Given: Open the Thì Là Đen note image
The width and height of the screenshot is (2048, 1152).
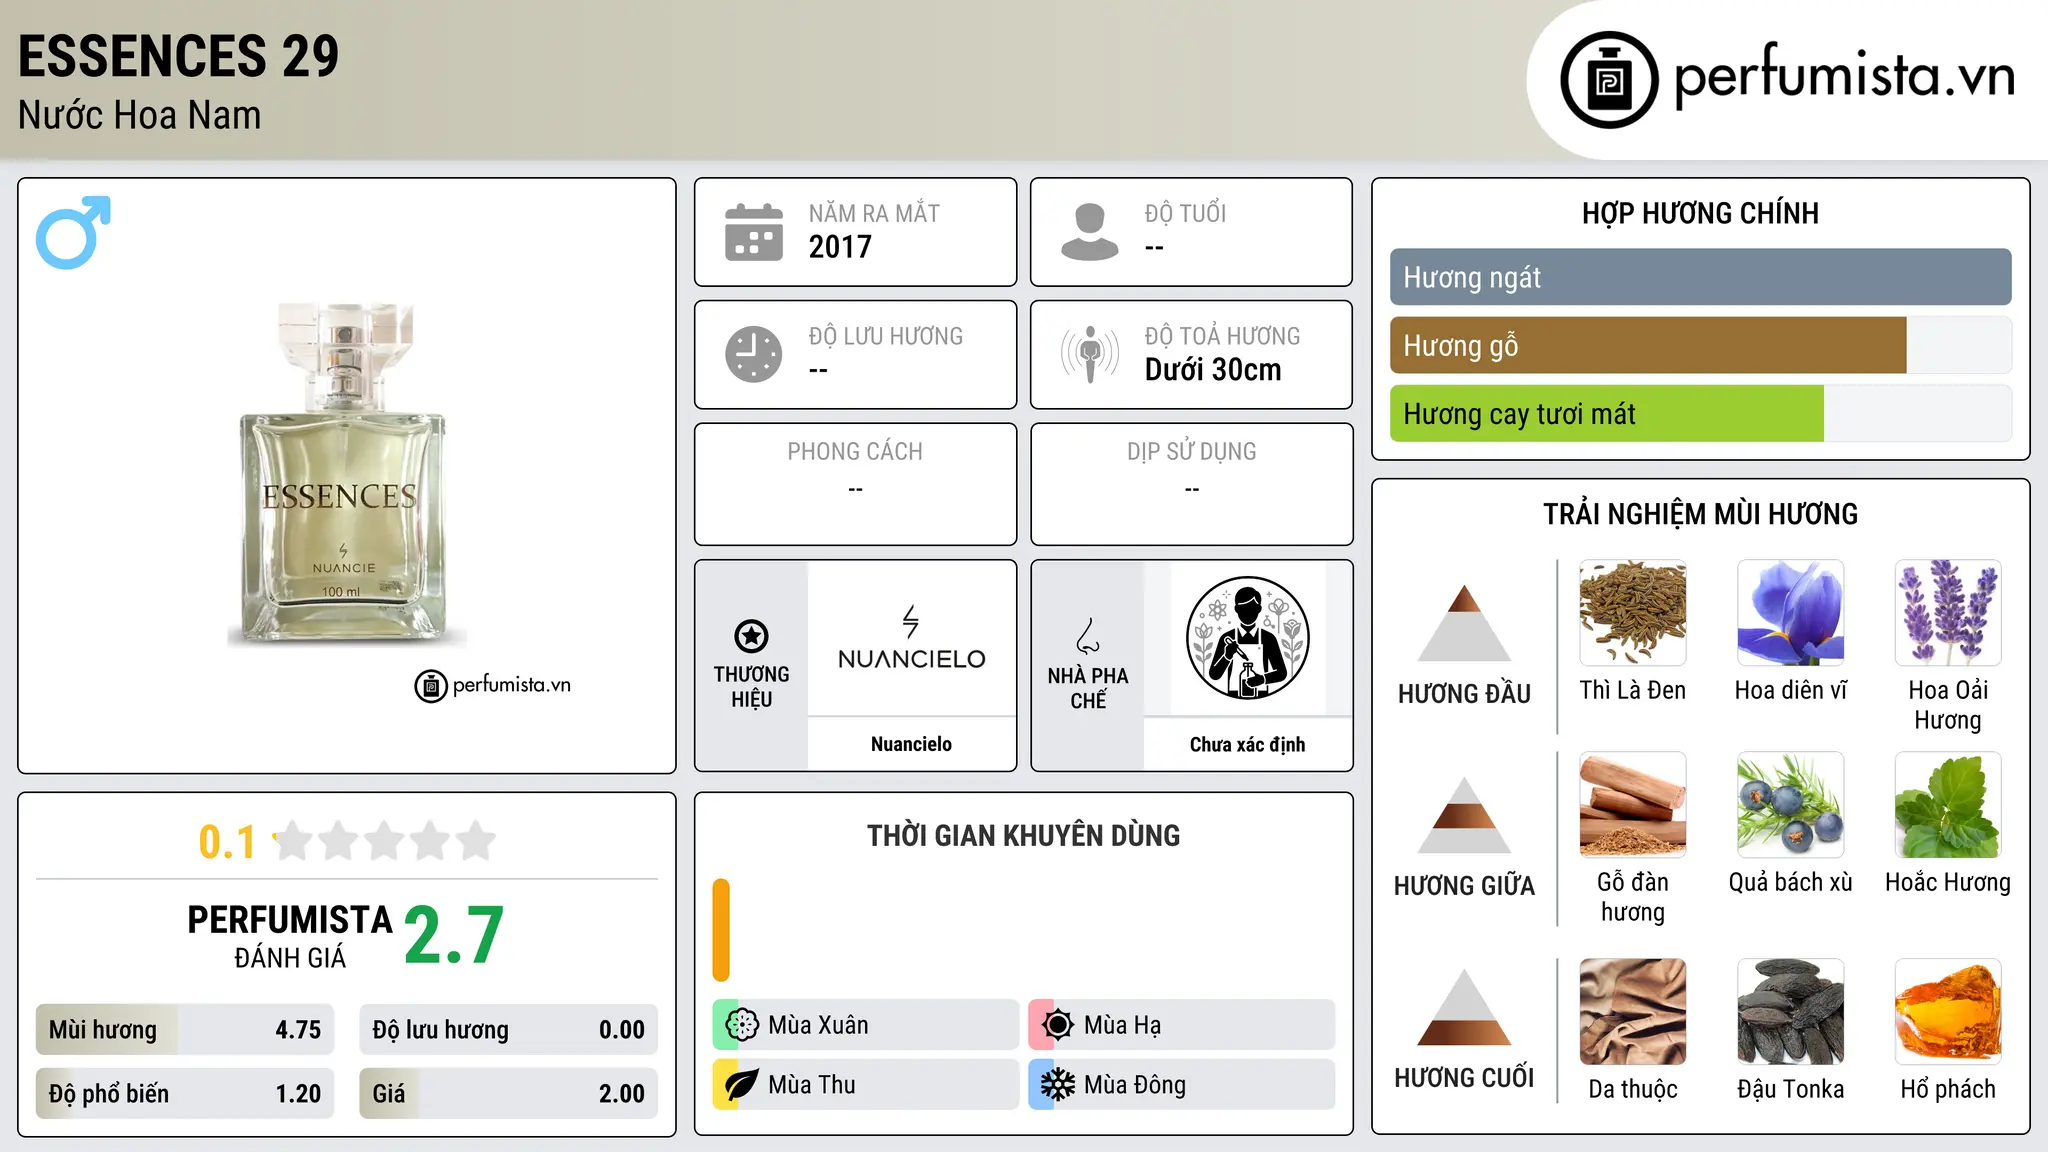Looking at the screenshot, I should pos(1633,613).
